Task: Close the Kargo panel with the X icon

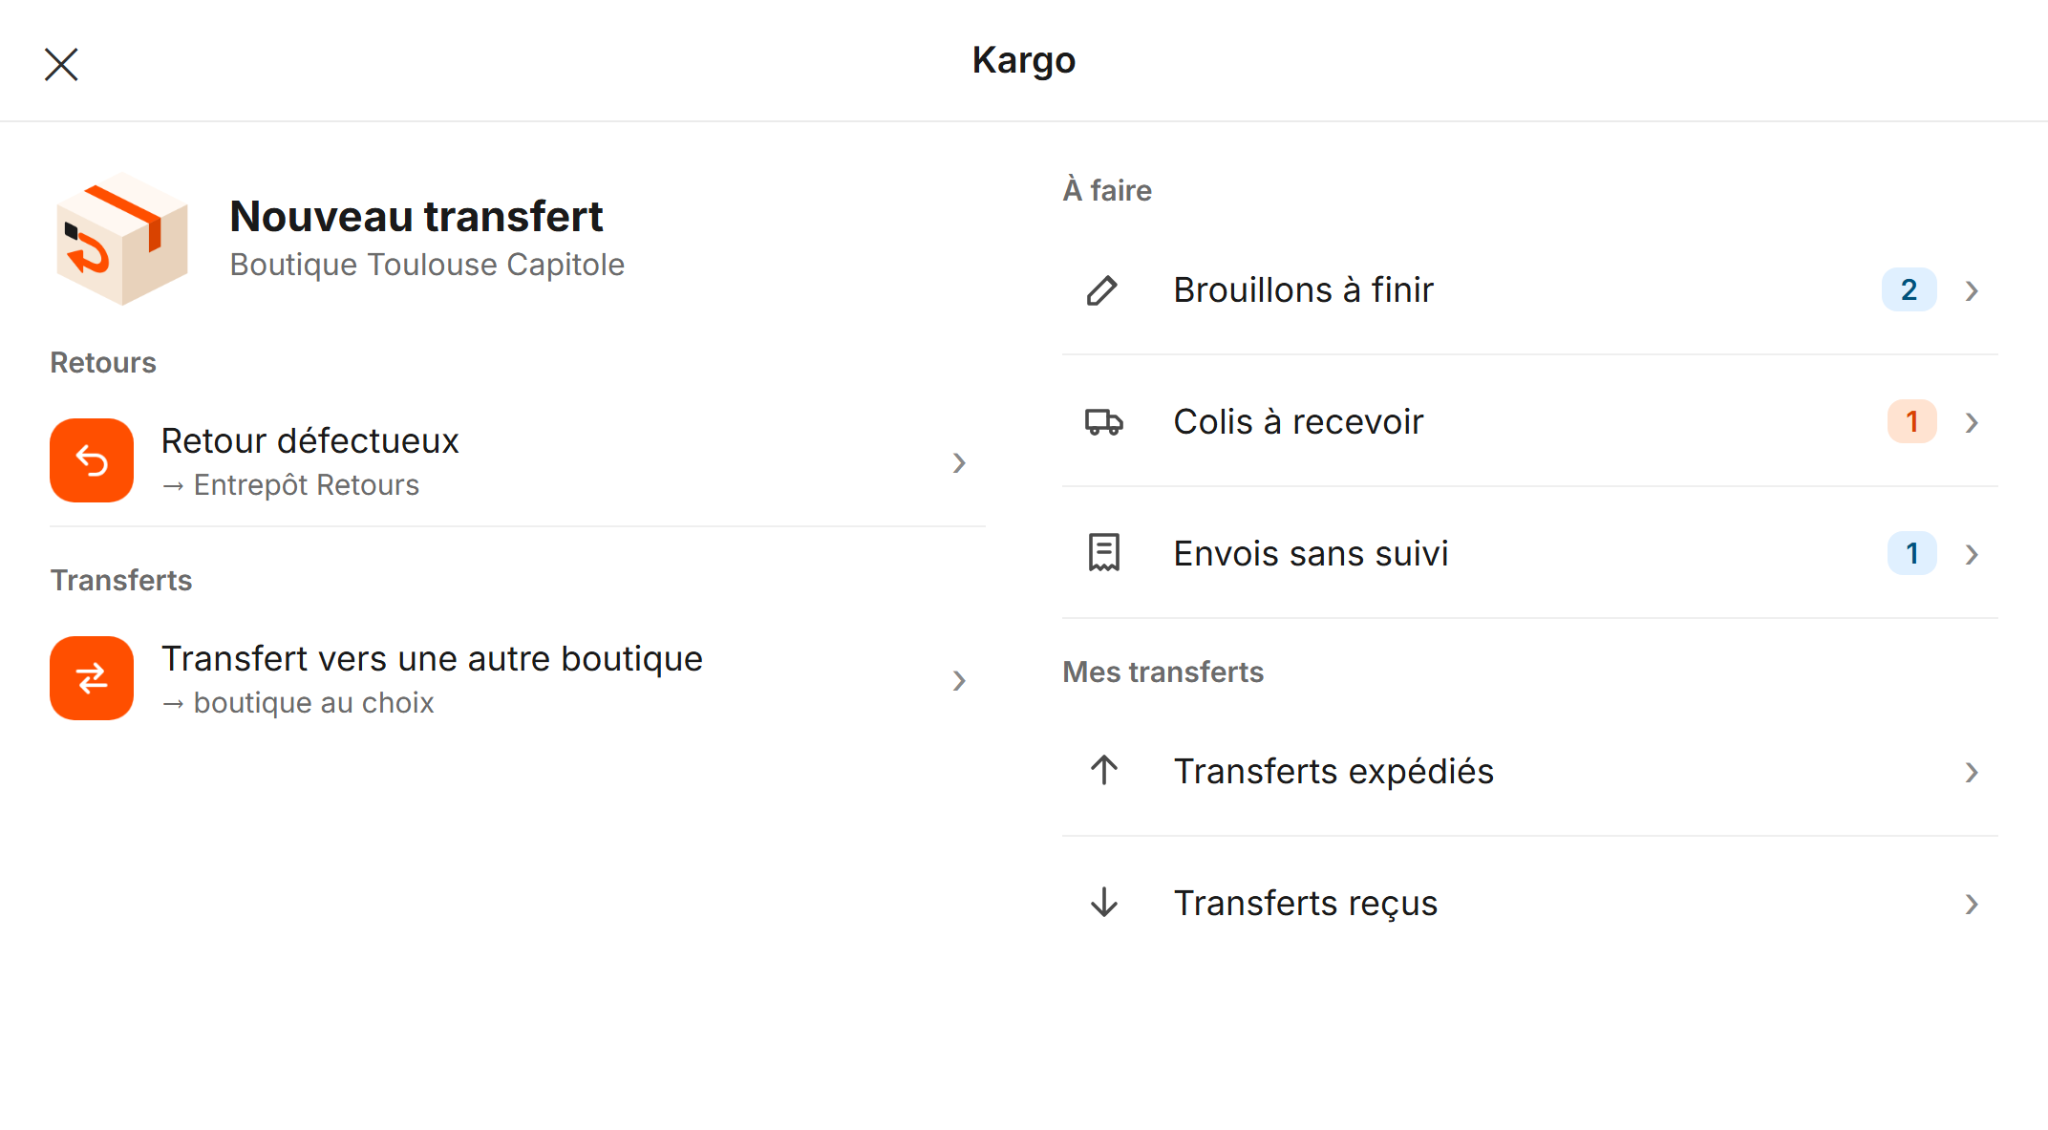Action: pos(61,64)
